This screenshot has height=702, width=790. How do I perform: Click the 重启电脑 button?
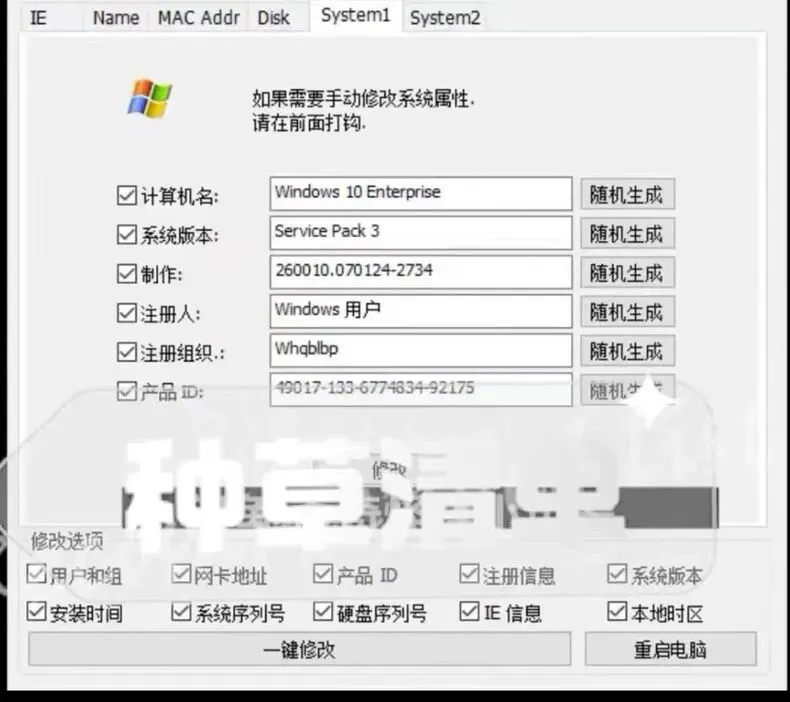click(671, 649)
